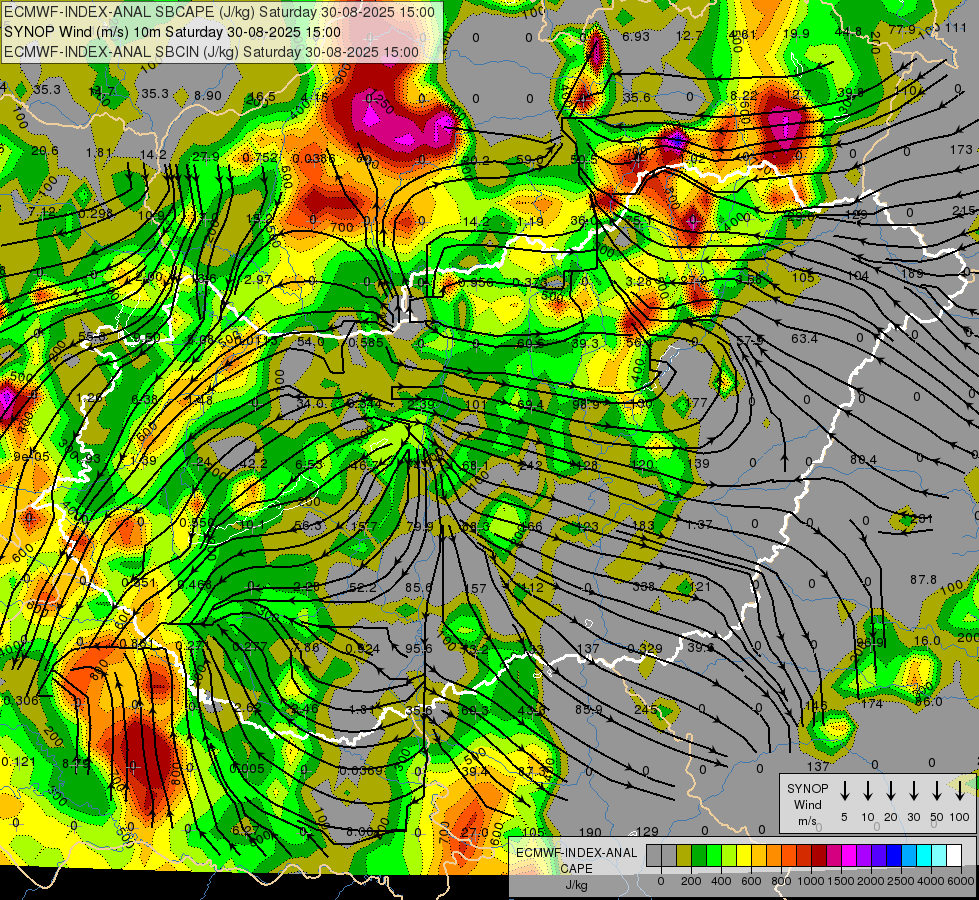Pick the pure blue swatch left of 2500 tick
Image resolution: width=979 pixels, height=900 pixels.
(894, 856)
